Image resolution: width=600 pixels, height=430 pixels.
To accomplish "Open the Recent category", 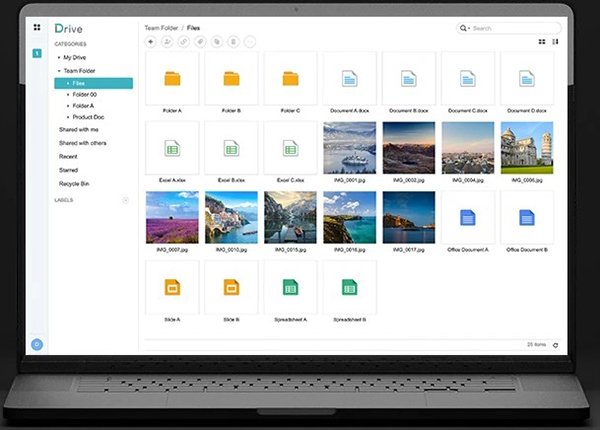I will tap(68, 156).
